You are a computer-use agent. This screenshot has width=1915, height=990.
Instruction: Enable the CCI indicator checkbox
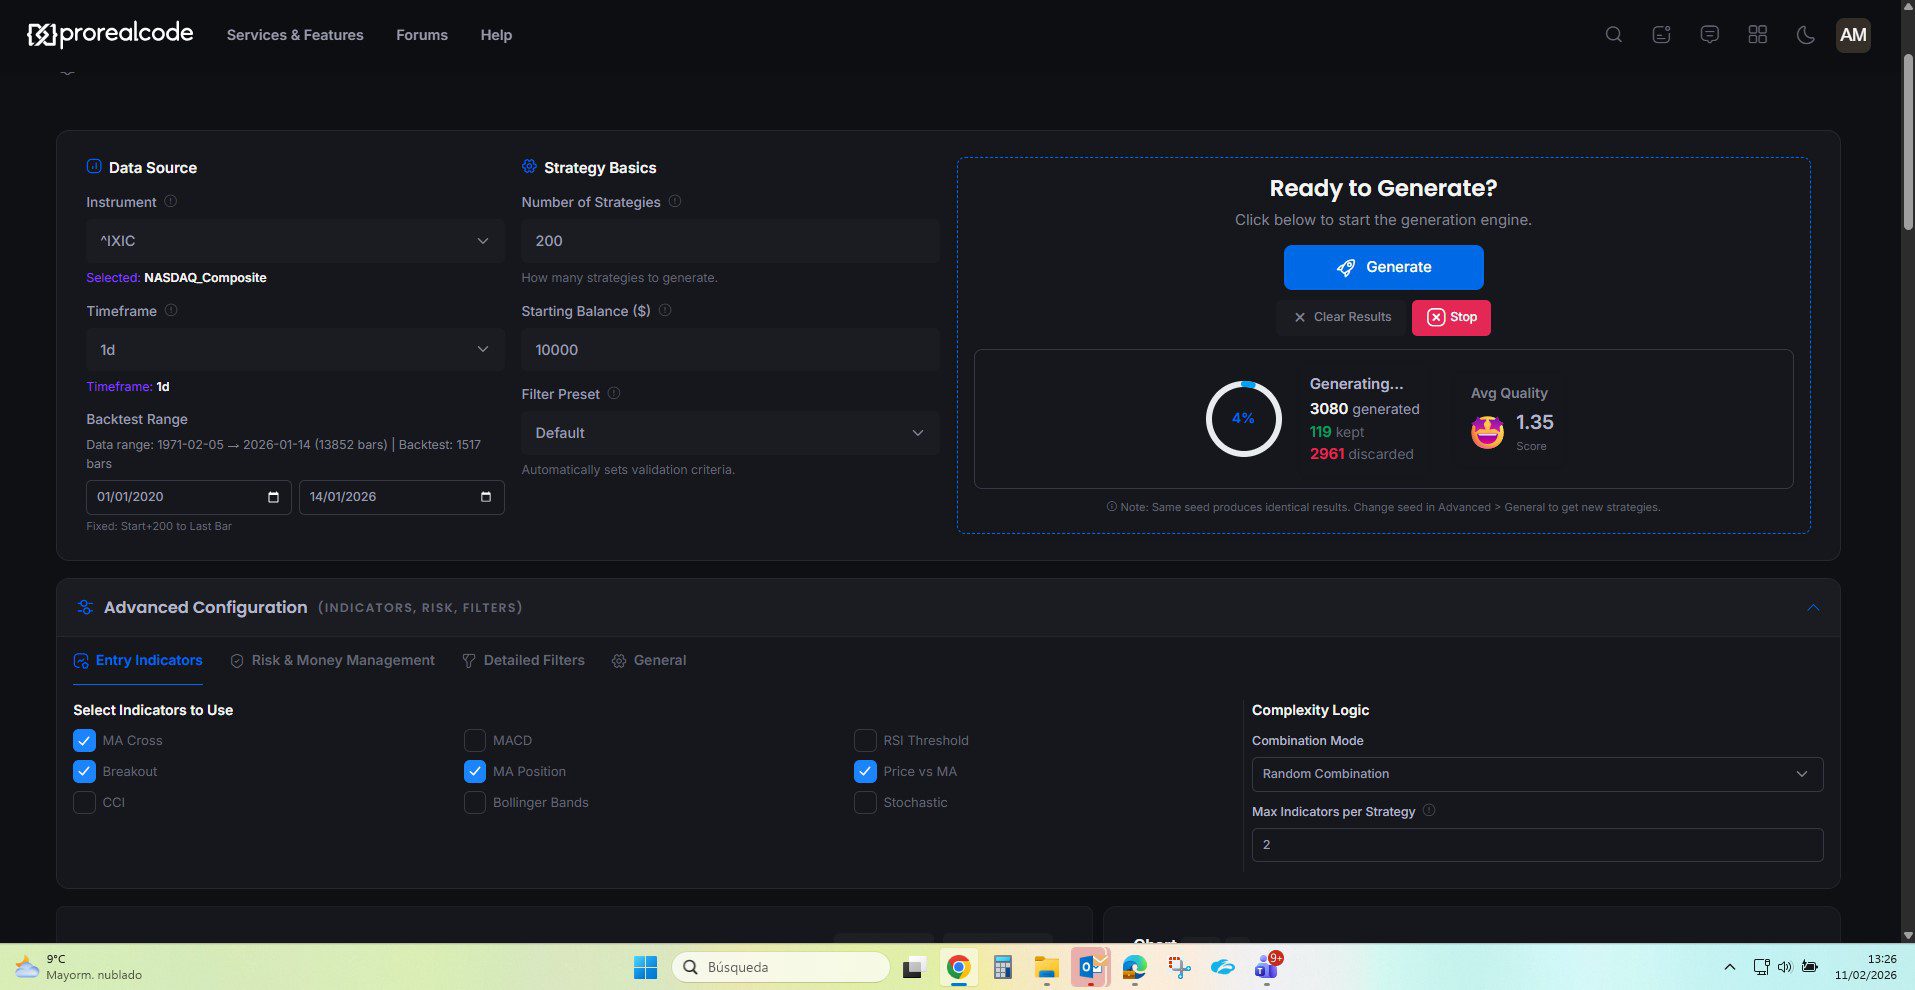[x=84, y=802]
